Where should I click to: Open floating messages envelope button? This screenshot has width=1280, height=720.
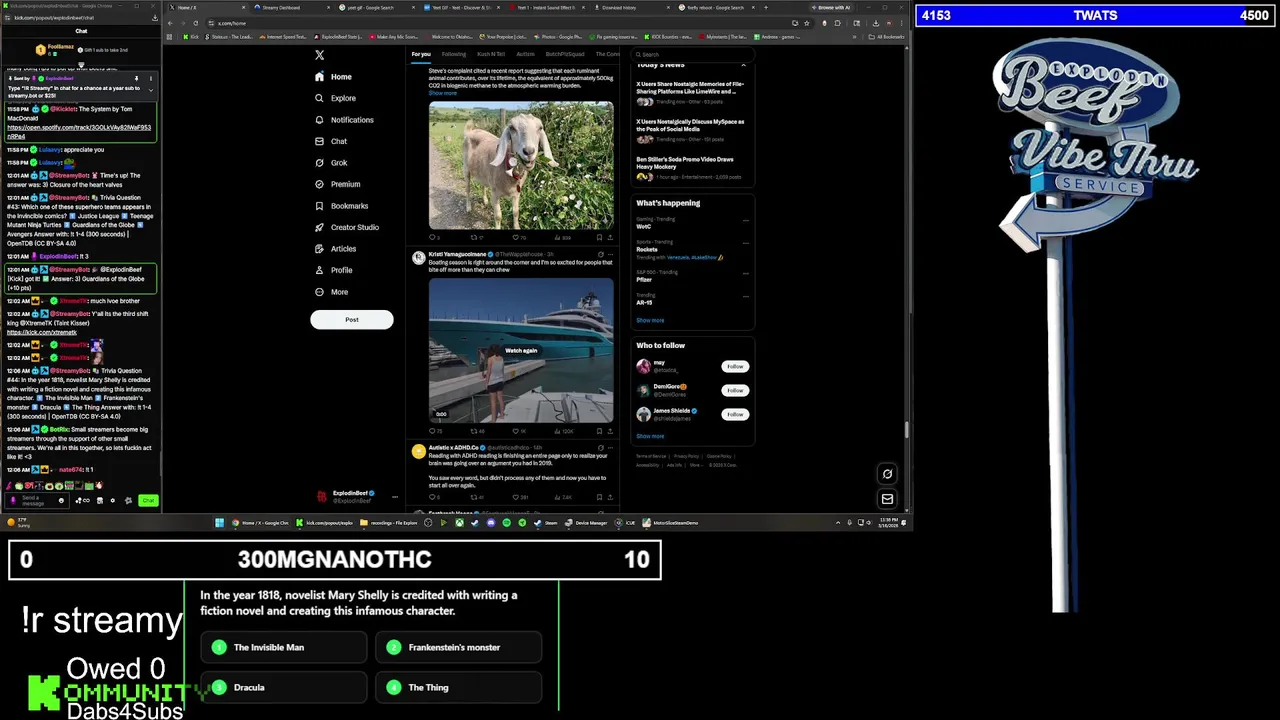pos(887,498)
